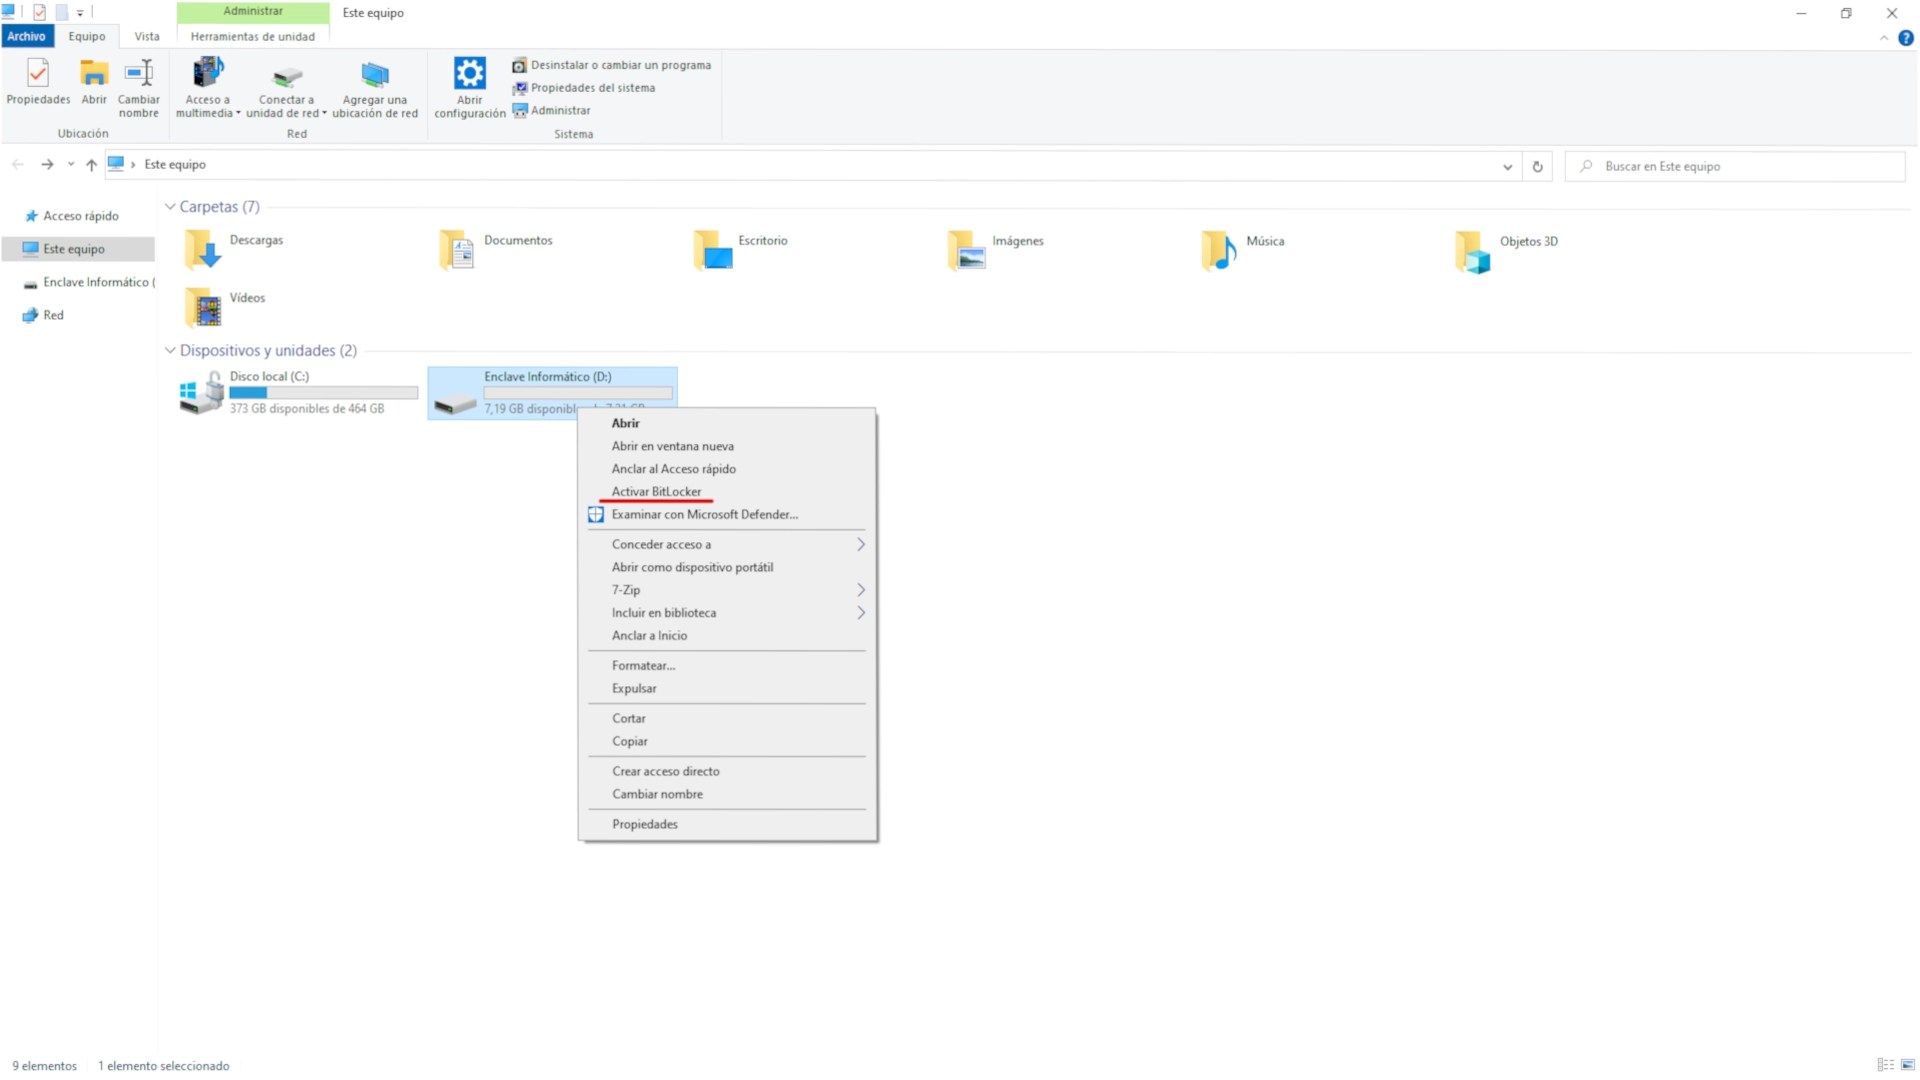Screen dimensions: 1920x1080
Task: Choose Formatear... in context menu
Action: pyautogui.click(x=643, y=666)
